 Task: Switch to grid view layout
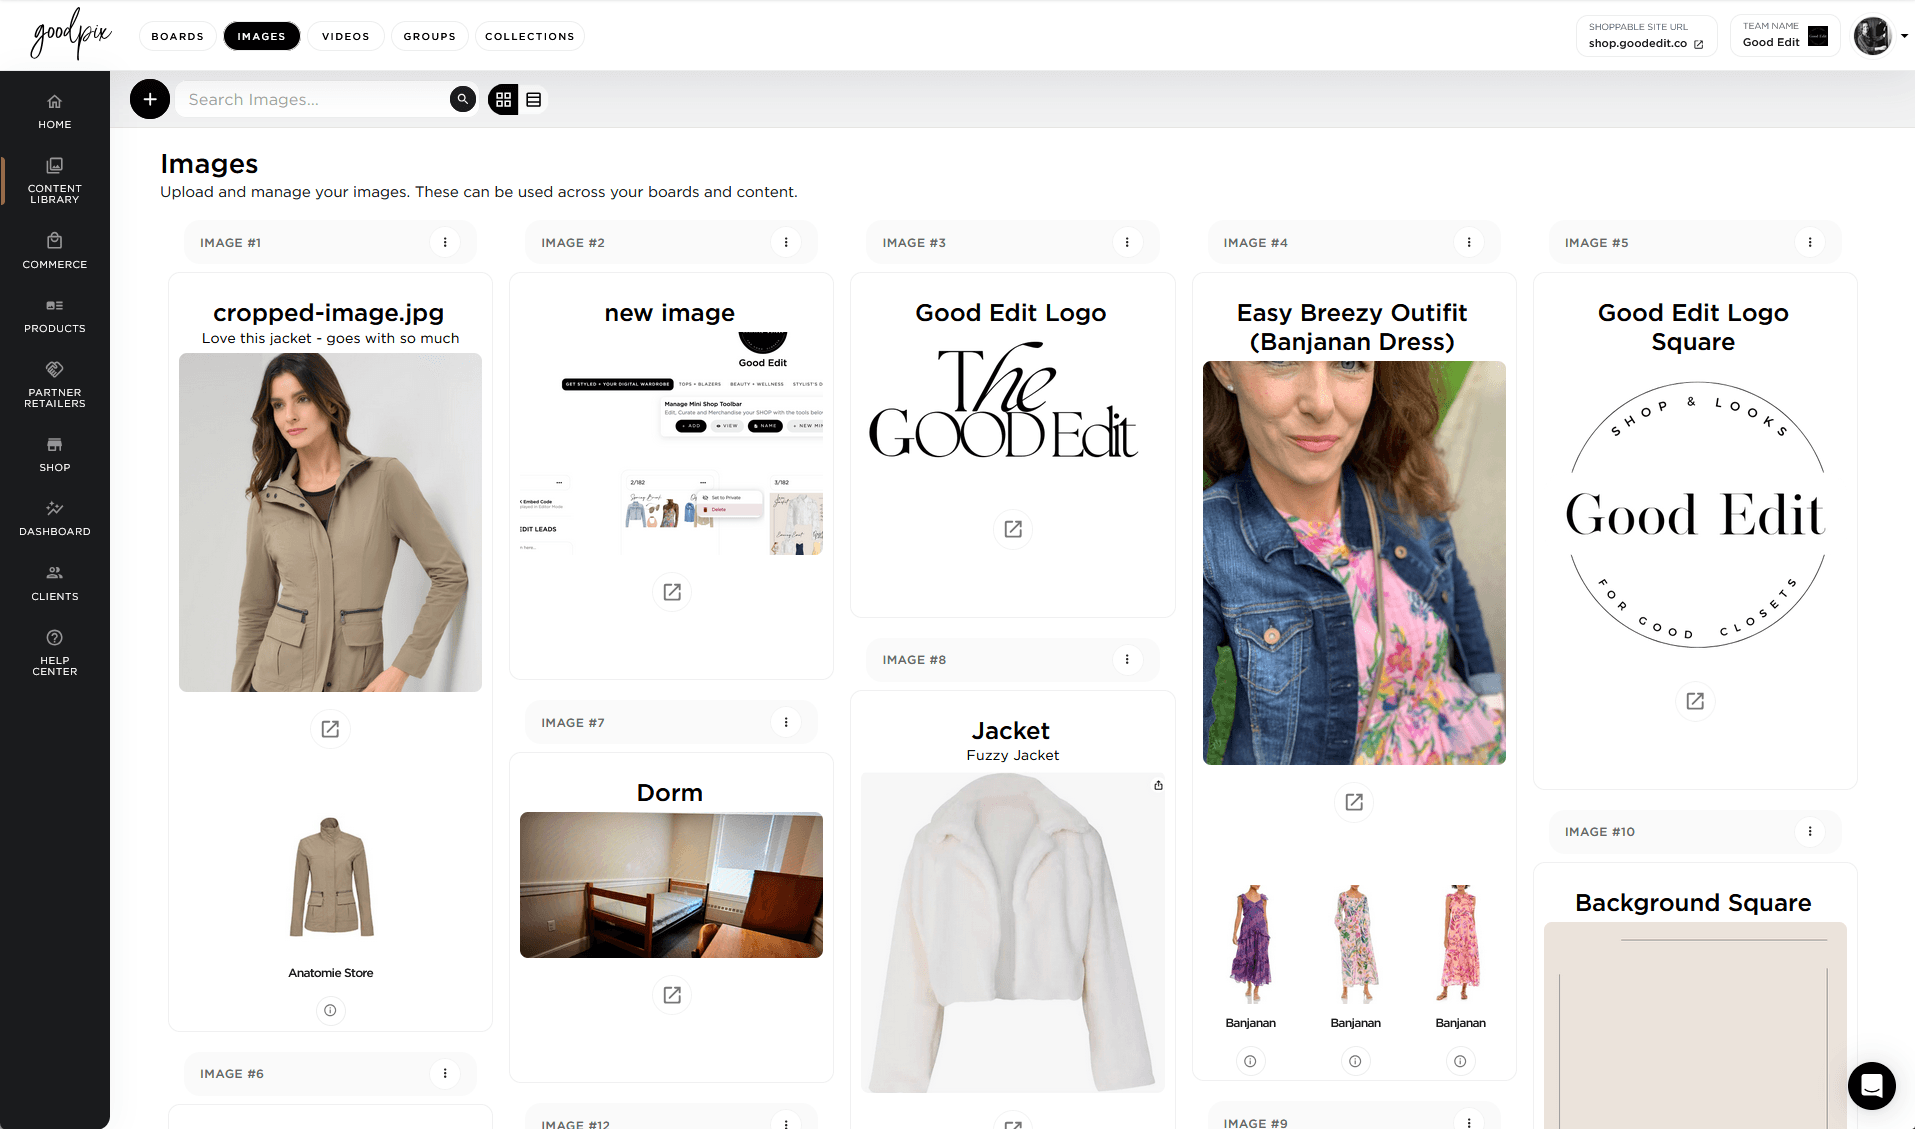(x=503, y=99)
